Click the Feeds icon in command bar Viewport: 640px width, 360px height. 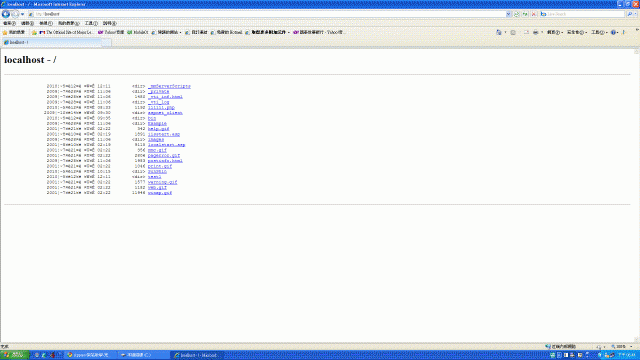pos(513,32)
